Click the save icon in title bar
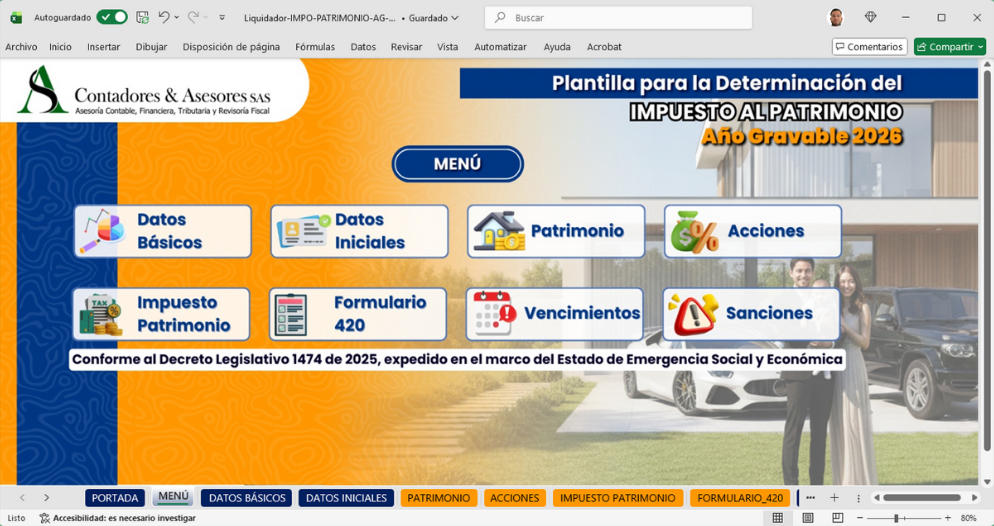Image resolution: width=994 pixels, height=526 pixels. tap(143, 18)
